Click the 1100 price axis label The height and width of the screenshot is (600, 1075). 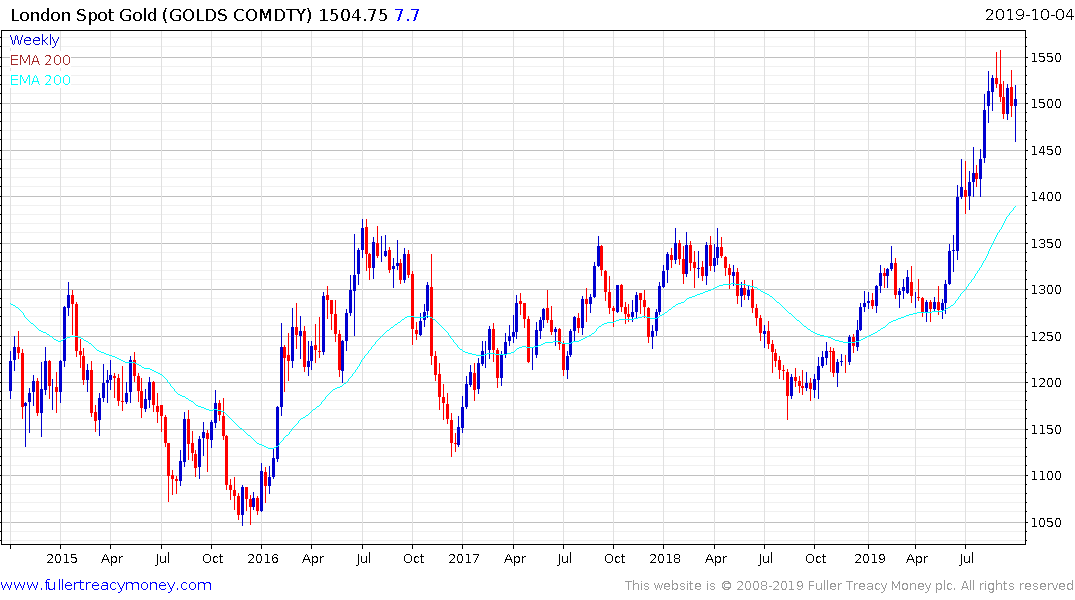tap(1046, 475)
